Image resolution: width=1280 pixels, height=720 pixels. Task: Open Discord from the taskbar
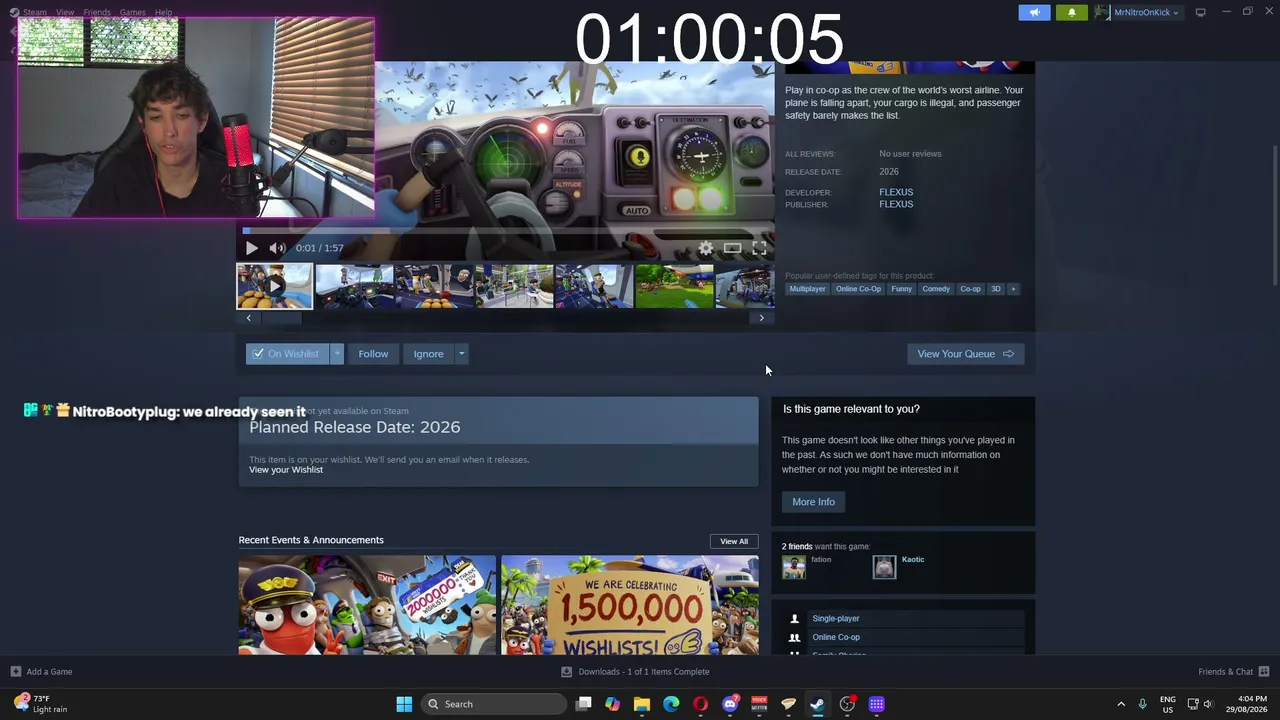tap(730, 704)
